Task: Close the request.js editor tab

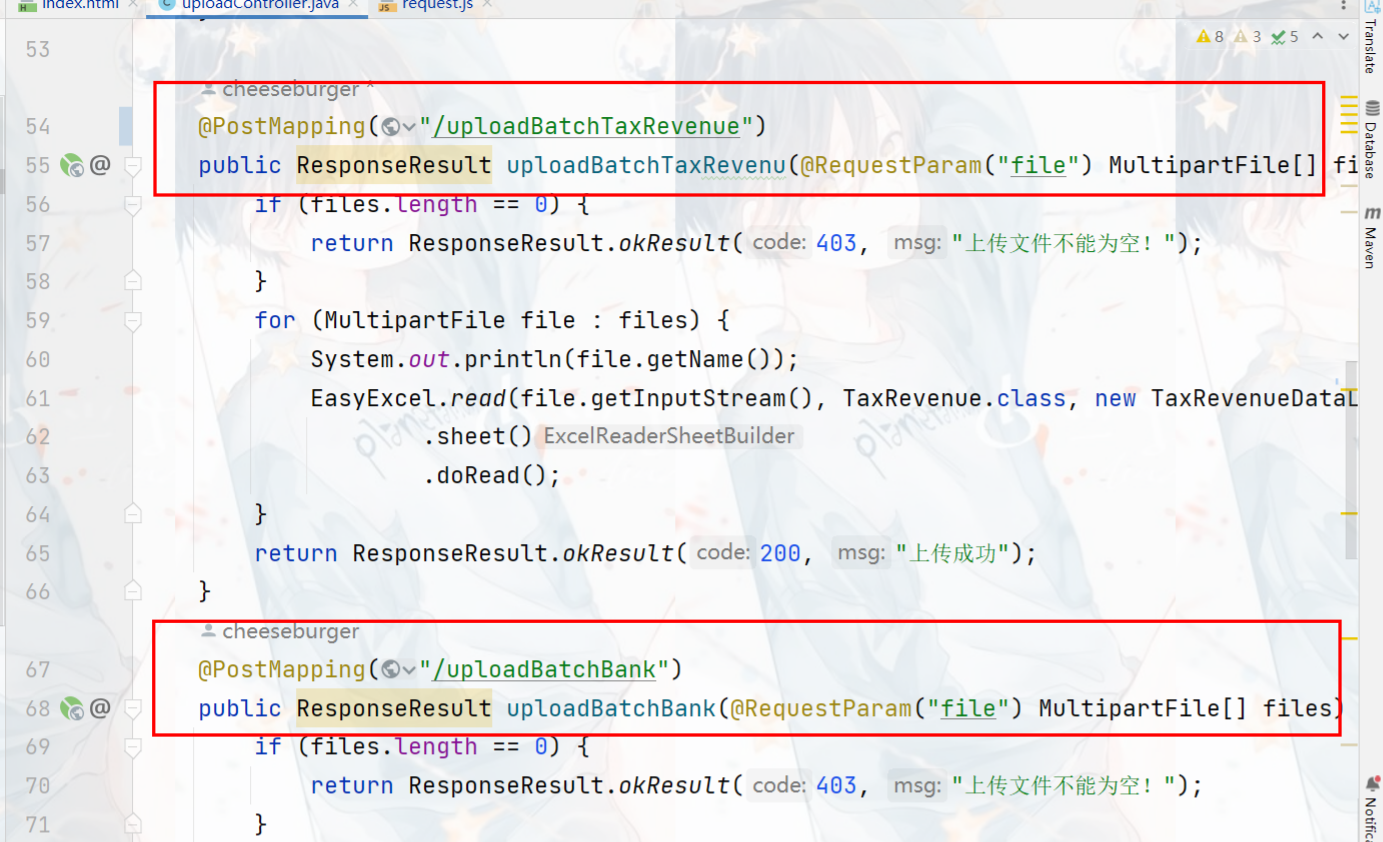Action: pyautogui.click(x=486, y=5)
